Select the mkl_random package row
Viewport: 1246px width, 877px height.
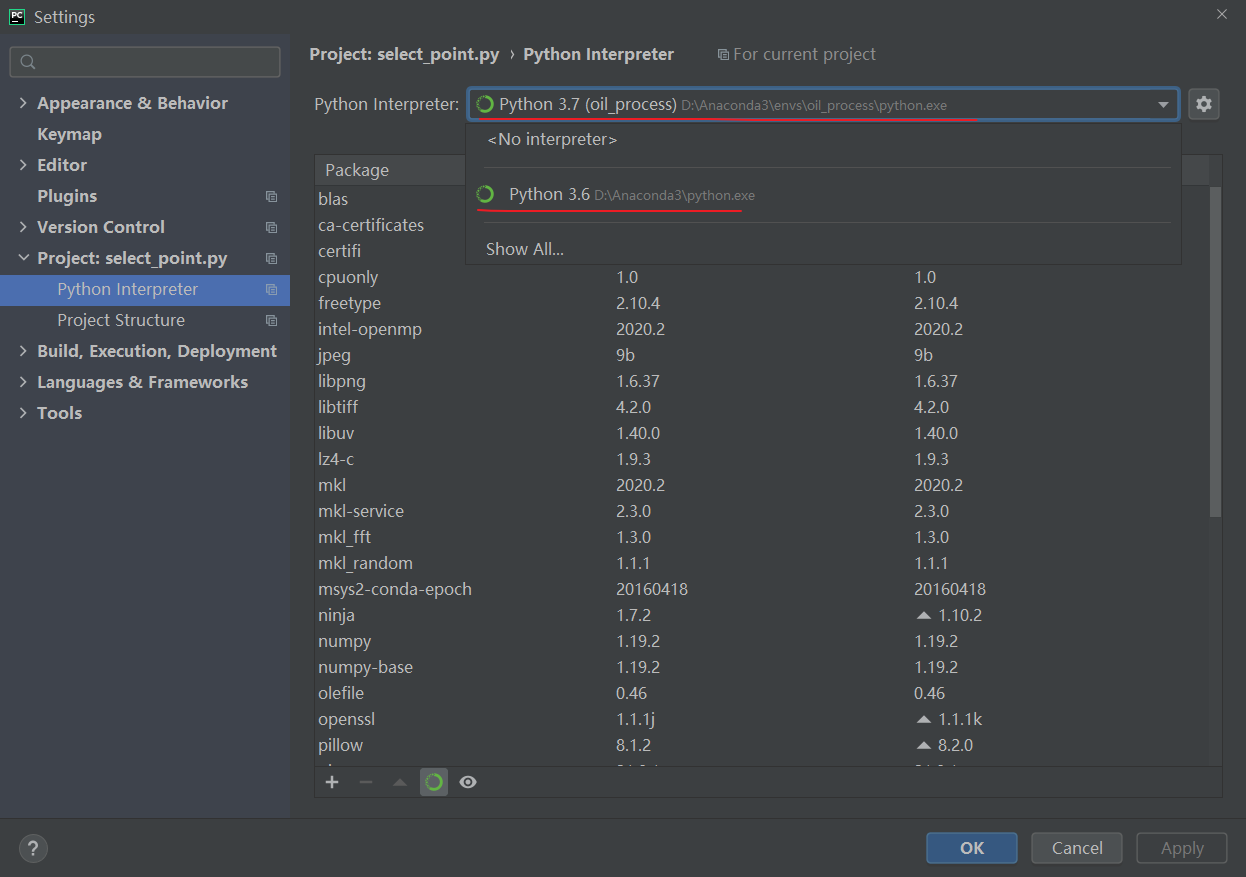(762, 563)
